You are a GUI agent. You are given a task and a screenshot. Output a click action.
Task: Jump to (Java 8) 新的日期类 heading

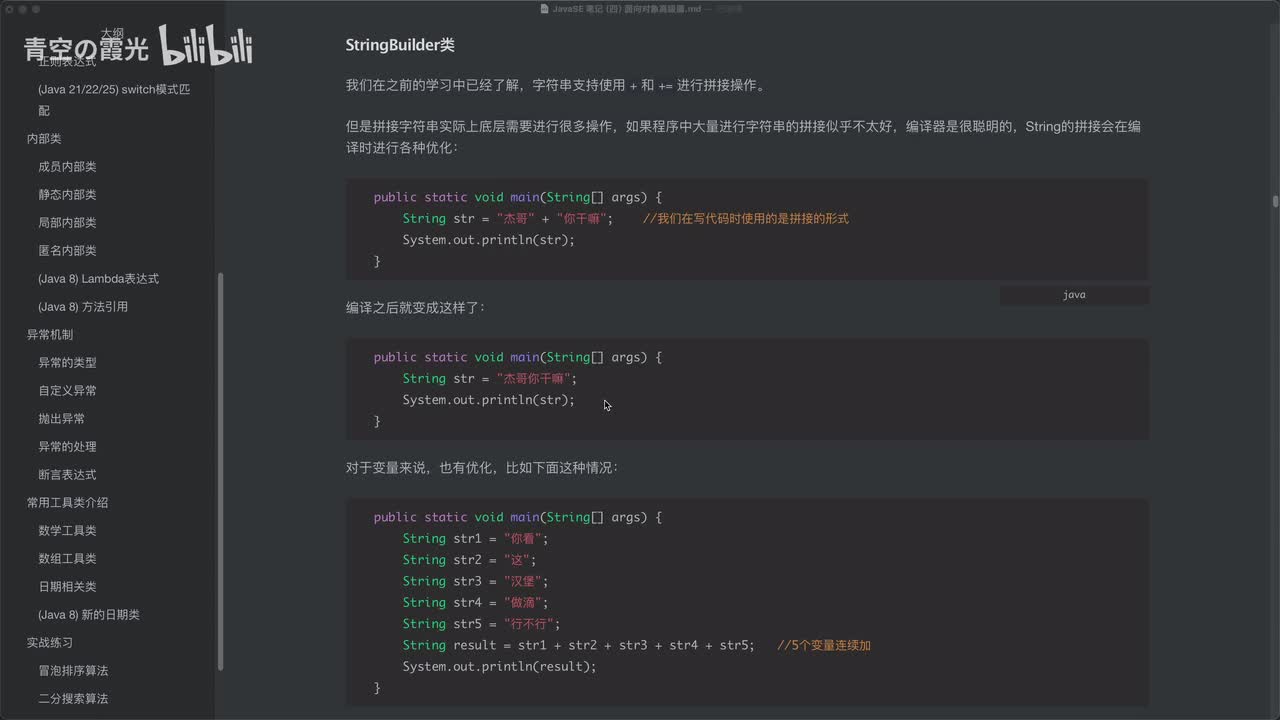click(89, 615)
